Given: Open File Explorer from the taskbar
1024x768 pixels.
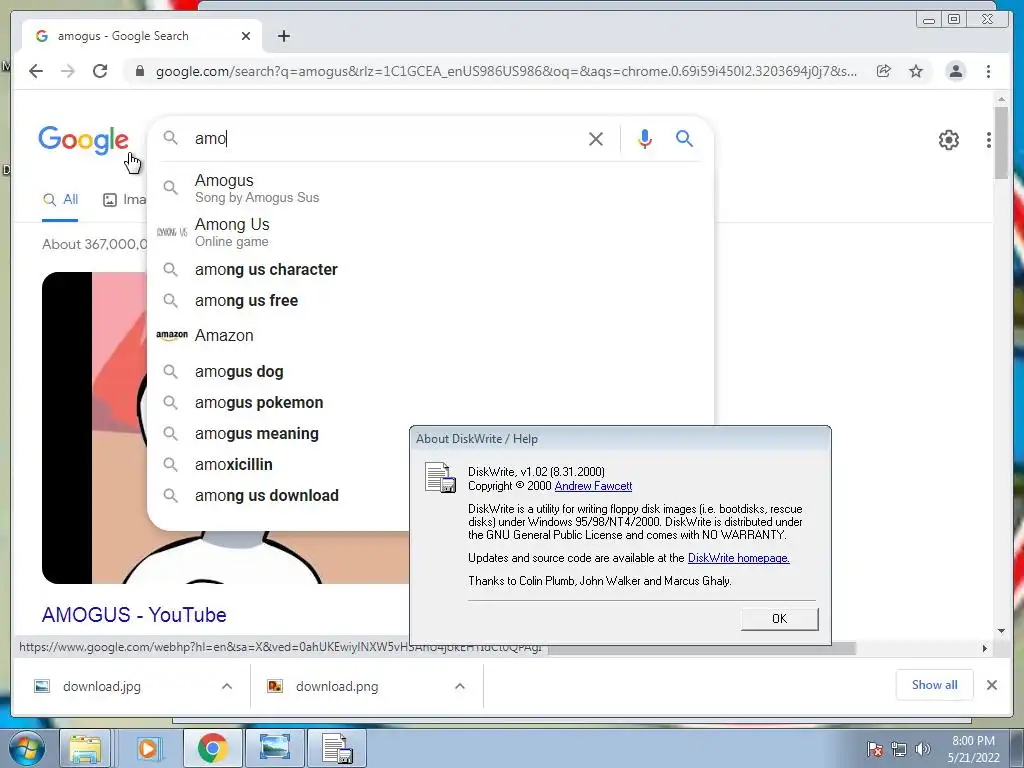Looking at the screenshot, I should 85,748.
